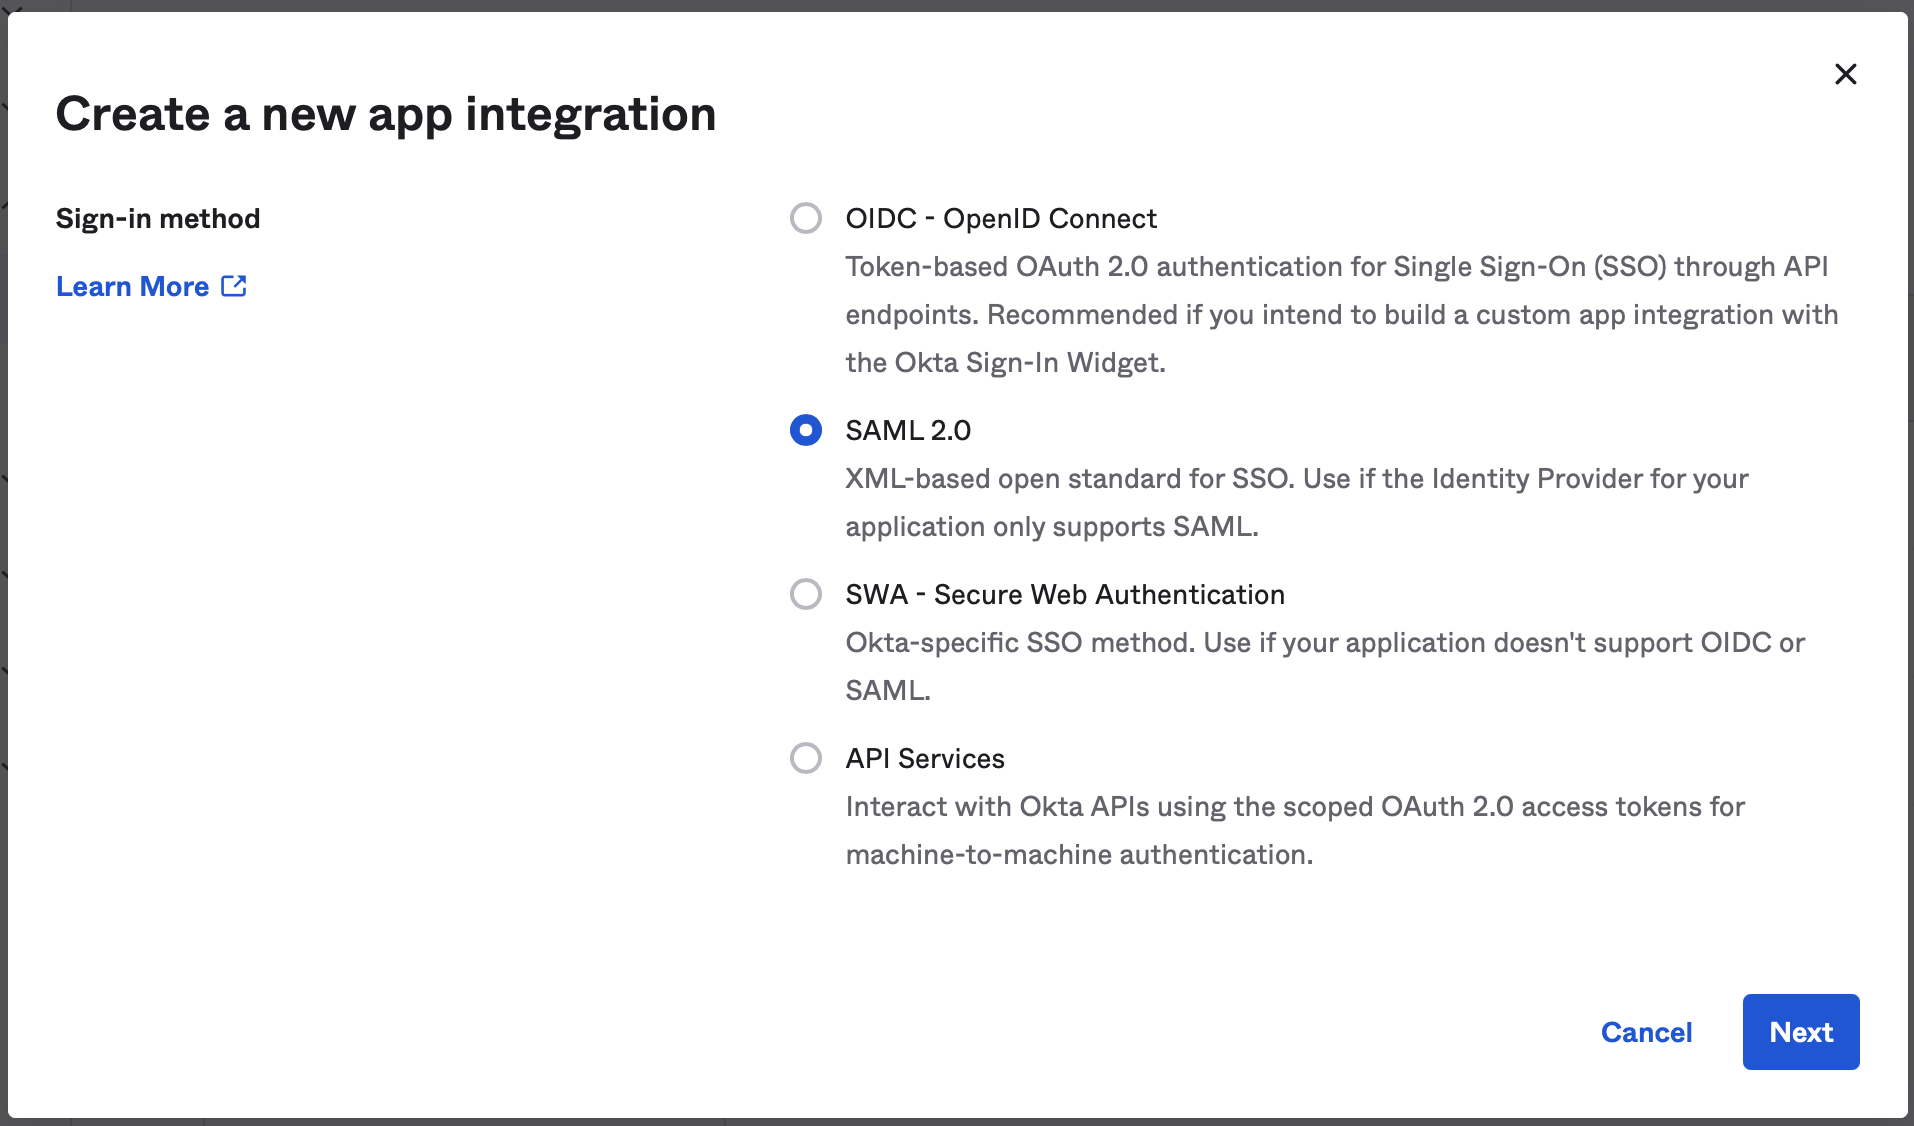Click the Create a new app integration heading
This screenshot has height=1126, width=1914.
pos(386,114)
